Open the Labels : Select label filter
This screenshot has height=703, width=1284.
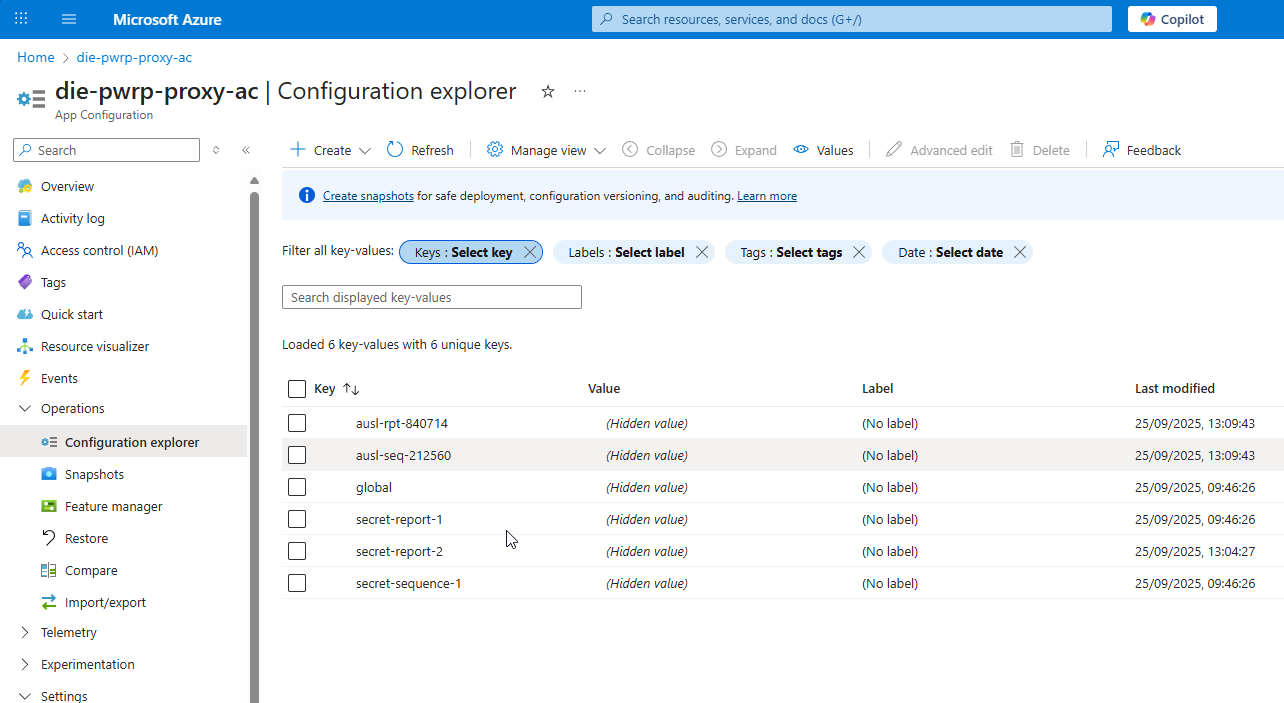tap(626, 252)
